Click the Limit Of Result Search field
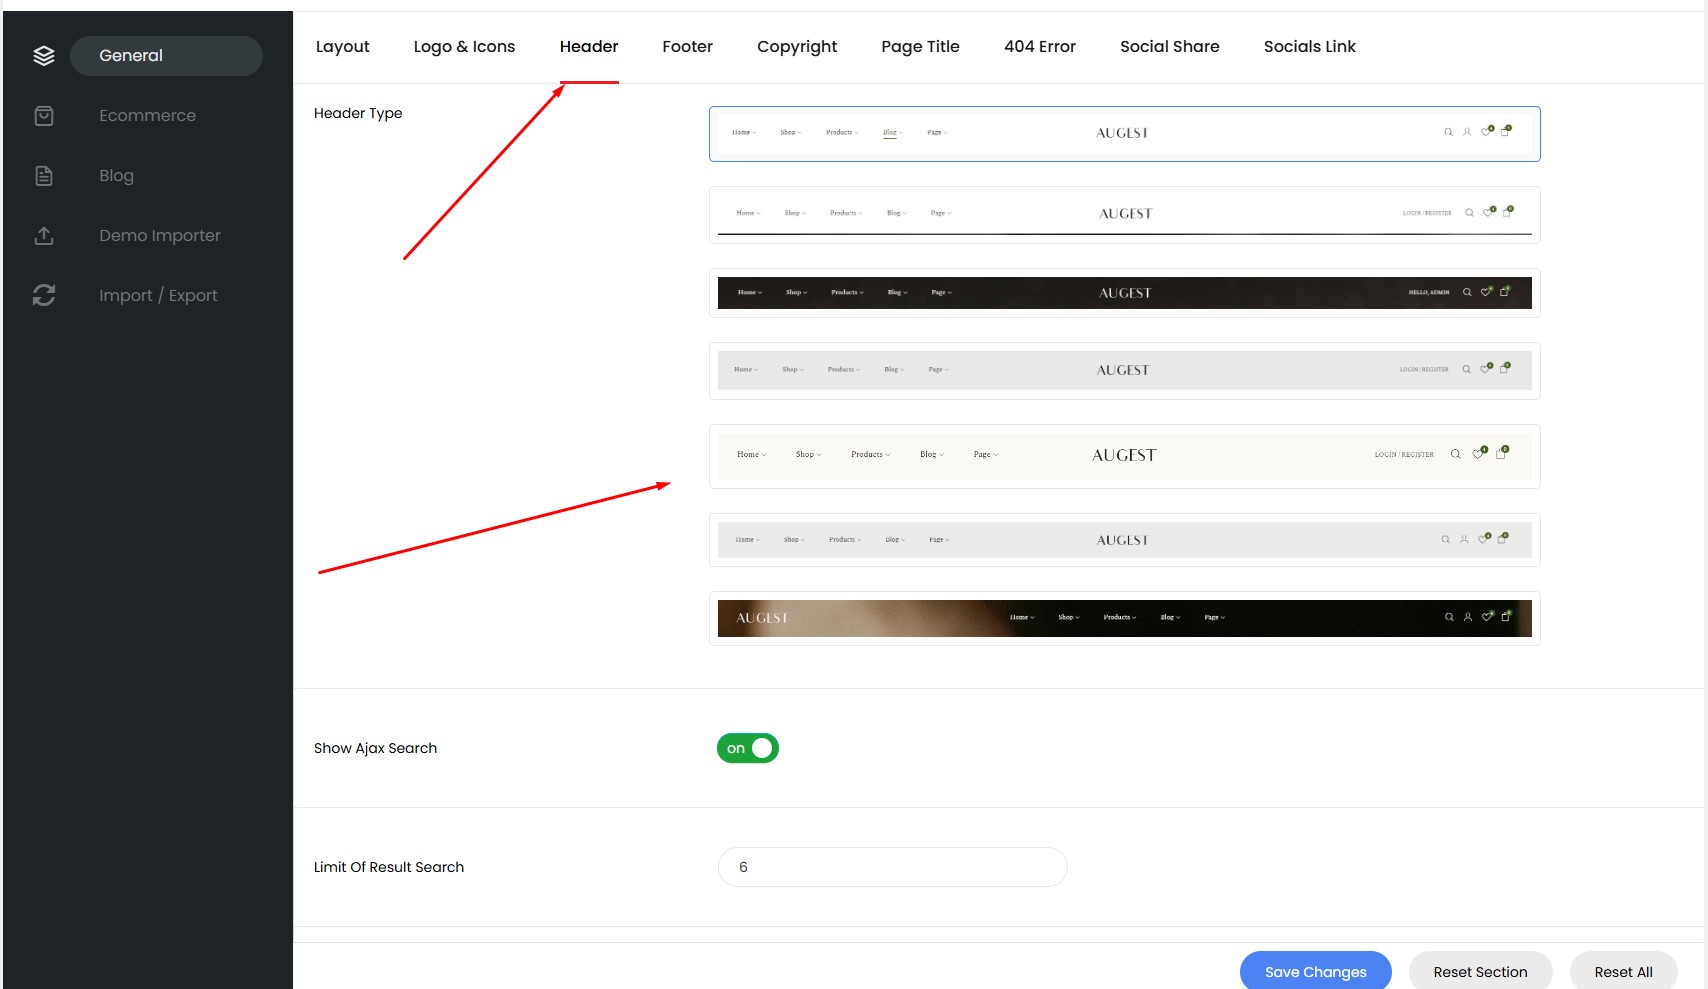Image resolution: width=1708 pixels, height=989 pixels. click(x=892, y=867)
